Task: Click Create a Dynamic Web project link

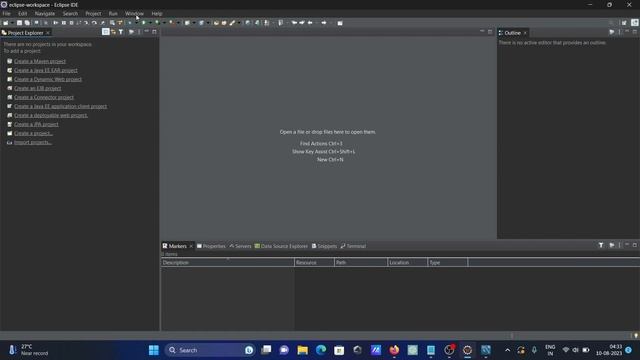Action: click(48, 79)
